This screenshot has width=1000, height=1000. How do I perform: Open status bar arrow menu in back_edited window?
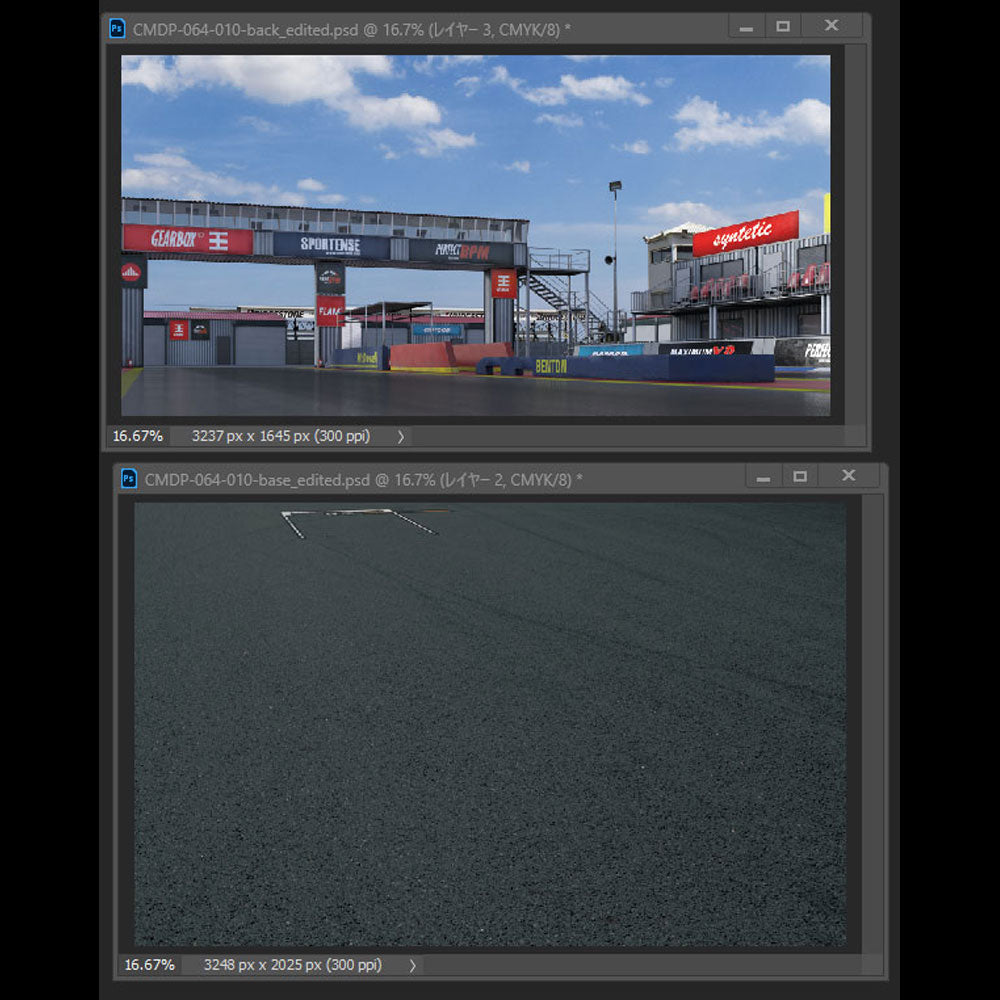pos(401,436)
